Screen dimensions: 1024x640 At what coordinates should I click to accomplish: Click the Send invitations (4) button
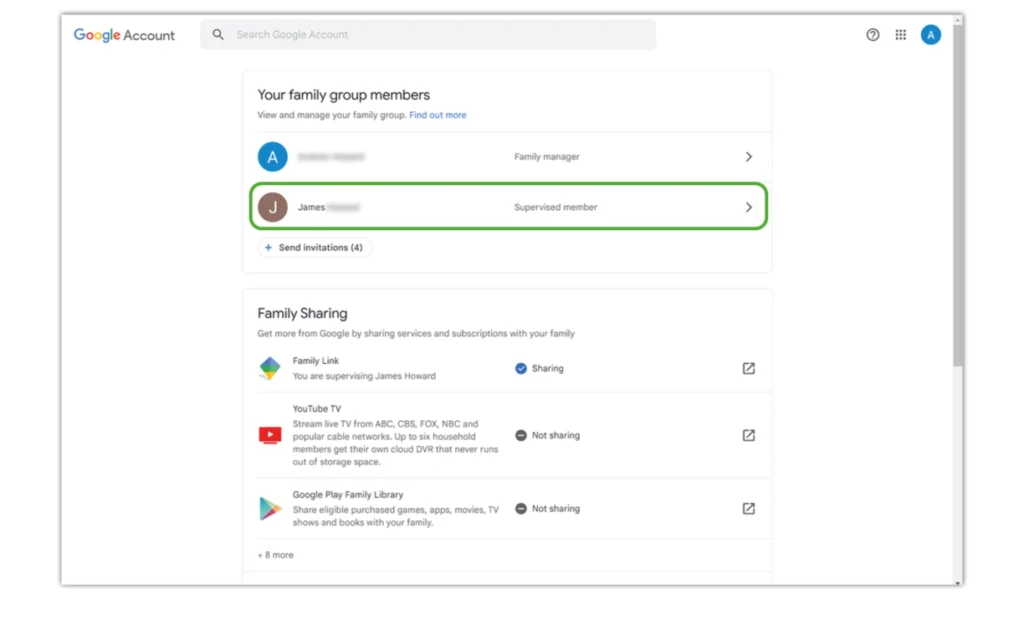[315, 248]
